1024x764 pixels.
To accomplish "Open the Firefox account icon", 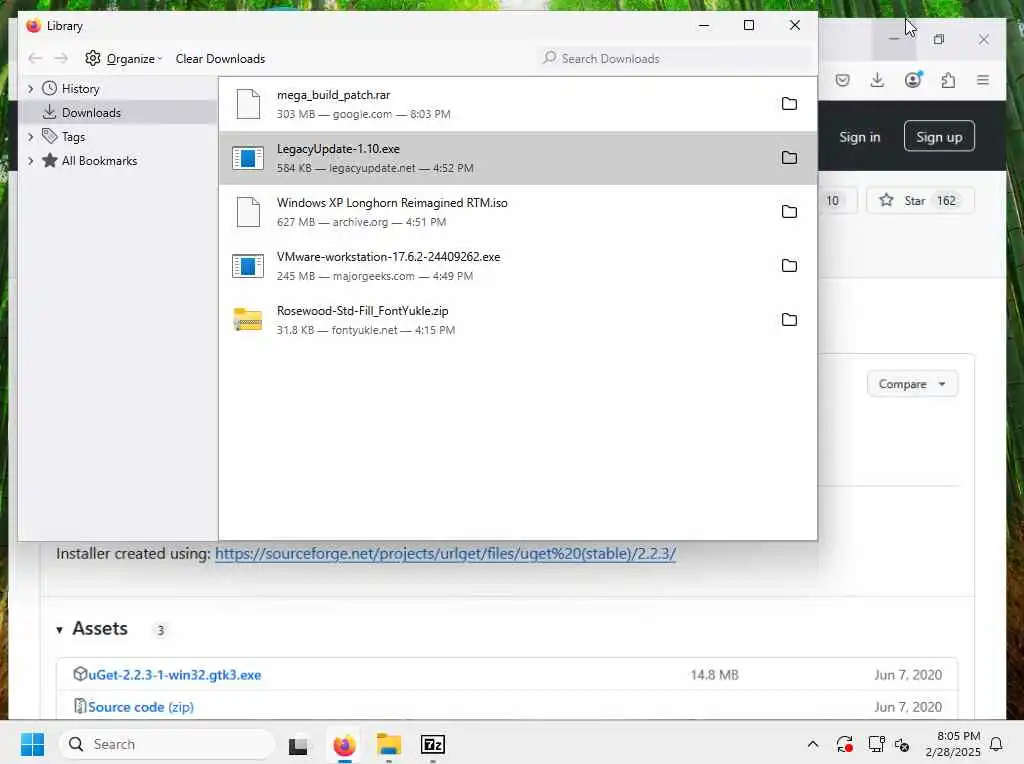I will [x=913, y=80].
